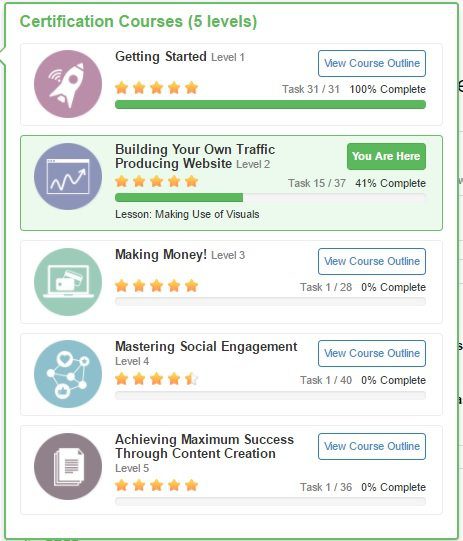The width and height of the screenshot is (463, 541).
Task: Click star rating of Getting Started course
Action: [157, 88]
